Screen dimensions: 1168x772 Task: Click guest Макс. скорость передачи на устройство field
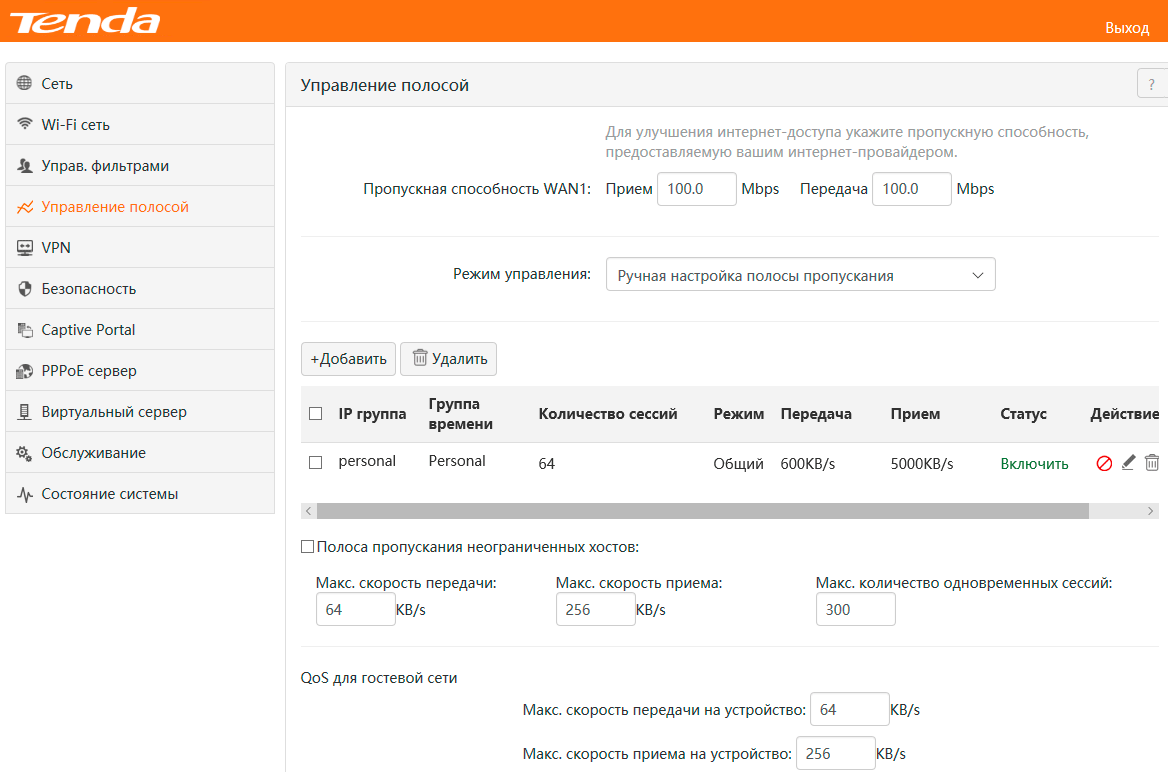click(849, 709)
